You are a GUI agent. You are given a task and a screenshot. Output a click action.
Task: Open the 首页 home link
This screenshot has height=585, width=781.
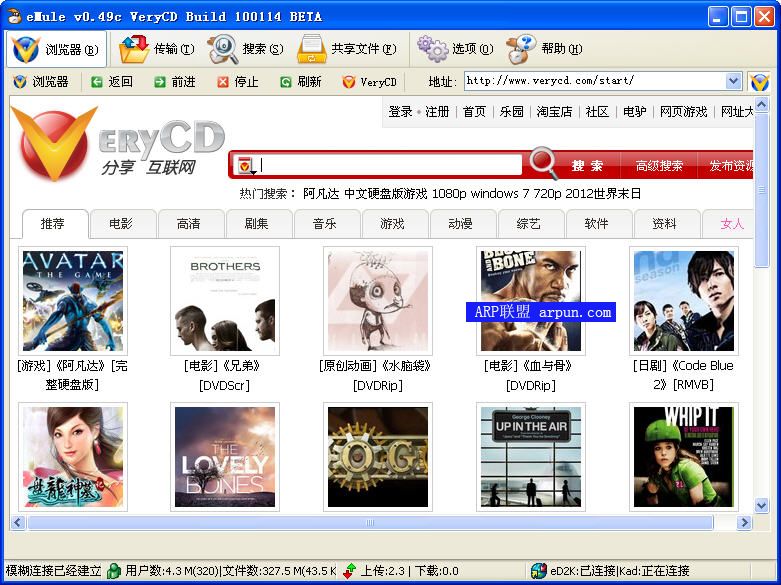pyautogui.click(x=474, y=112)
